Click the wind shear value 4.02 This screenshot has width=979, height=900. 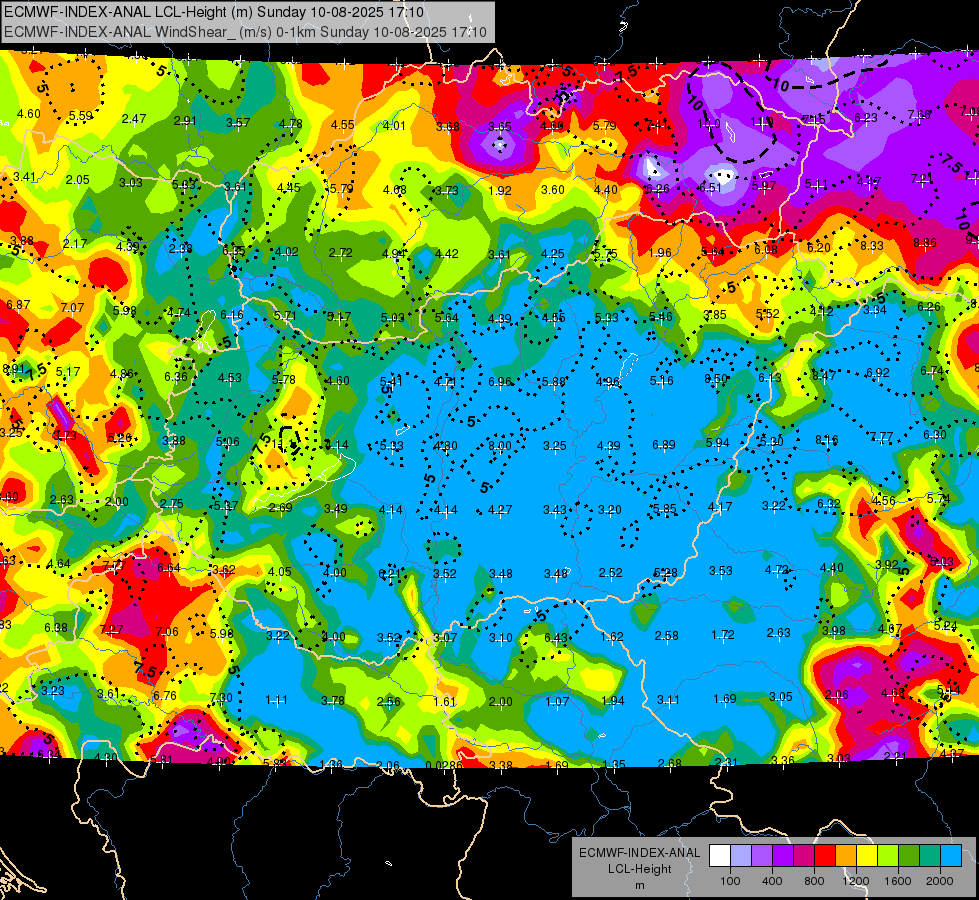tap(287, 252)
